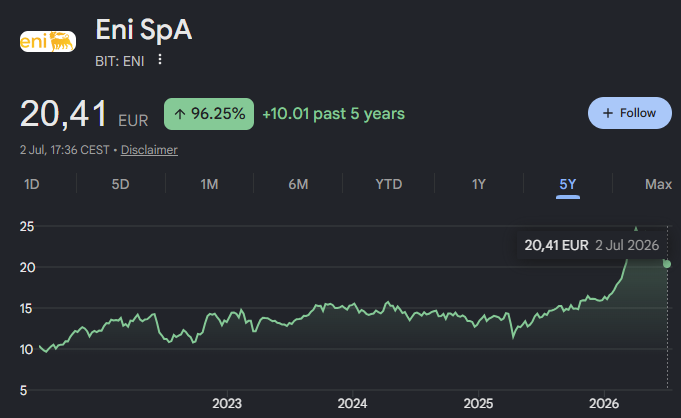Viewport: 681px width, 418px height.
Task: Select the 1Y time range tab
Action: click(479, 184)
